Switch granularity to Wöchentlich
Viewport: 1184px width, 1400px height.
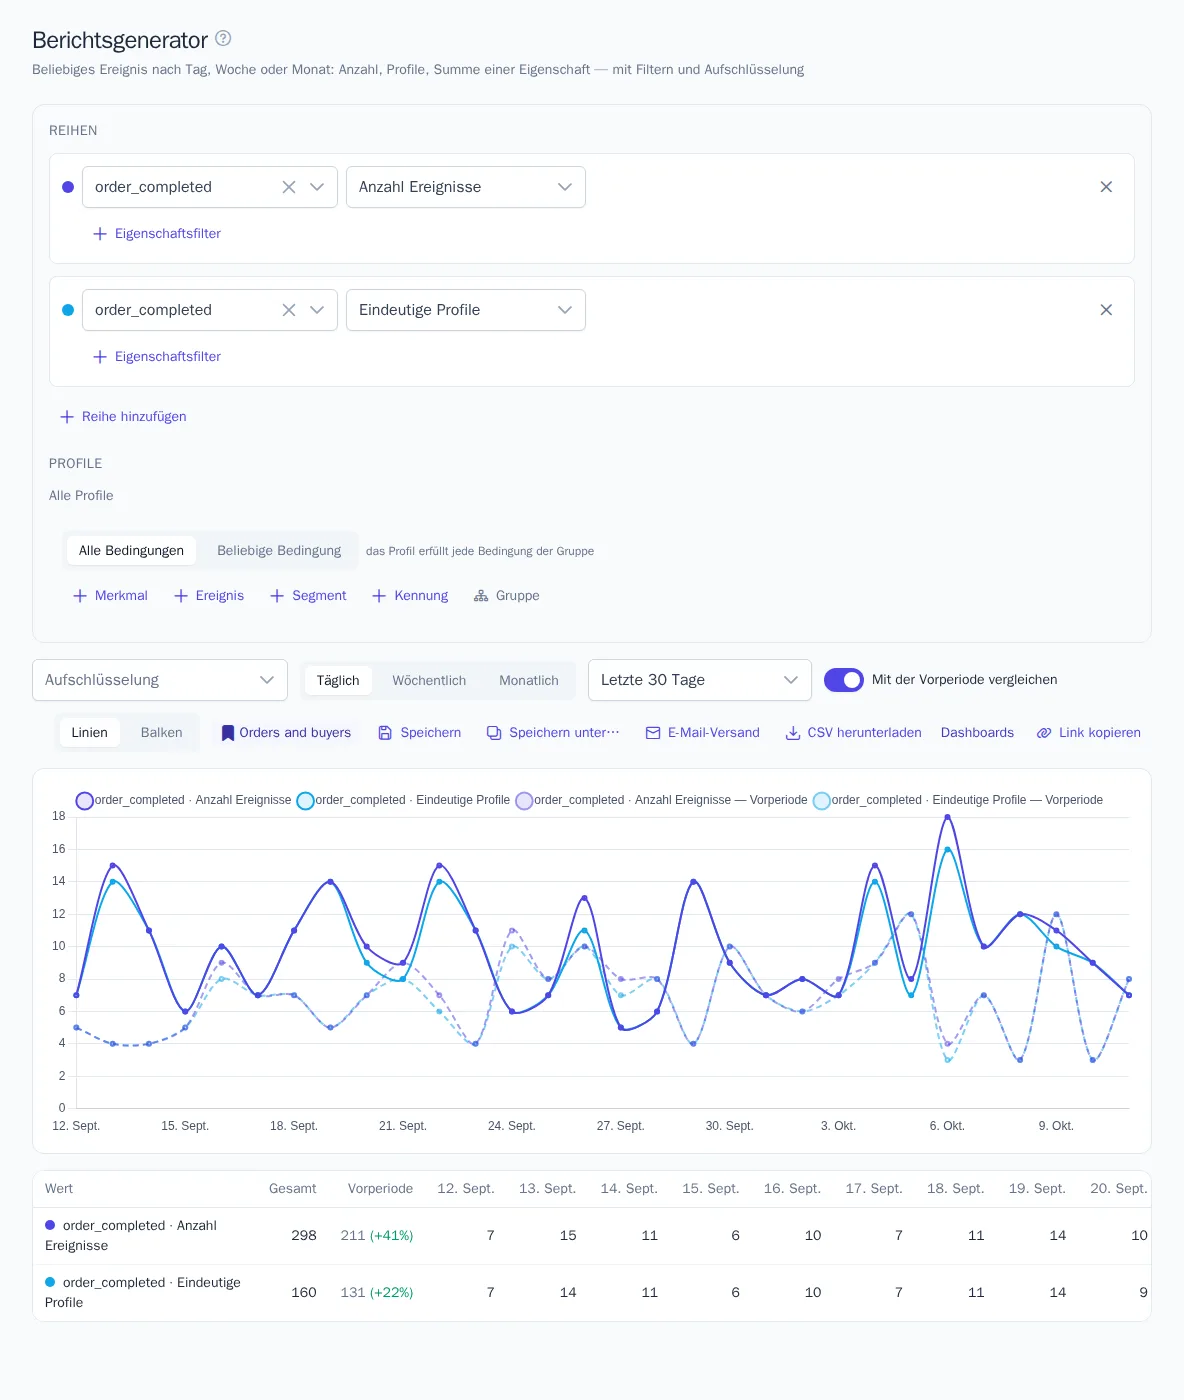[x=429, y=681]
